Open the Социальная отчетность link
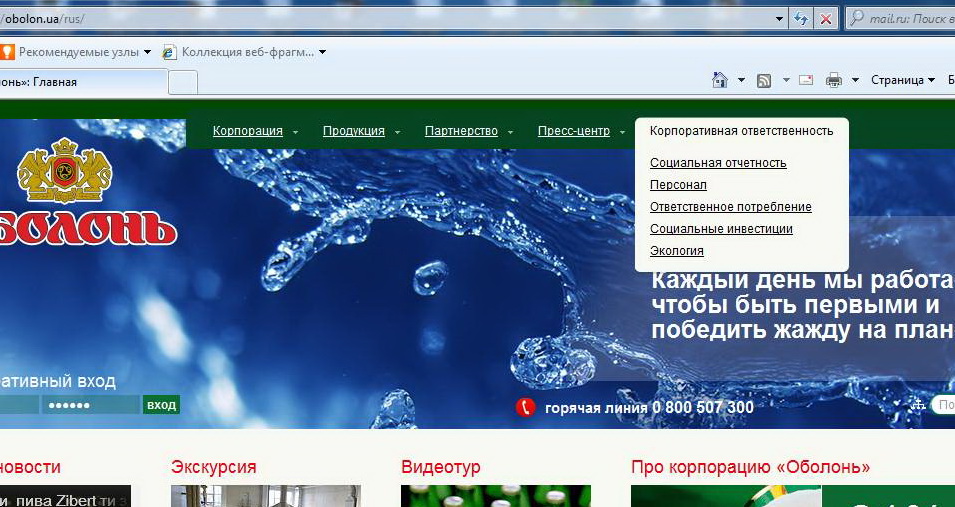 coord(718,163)
